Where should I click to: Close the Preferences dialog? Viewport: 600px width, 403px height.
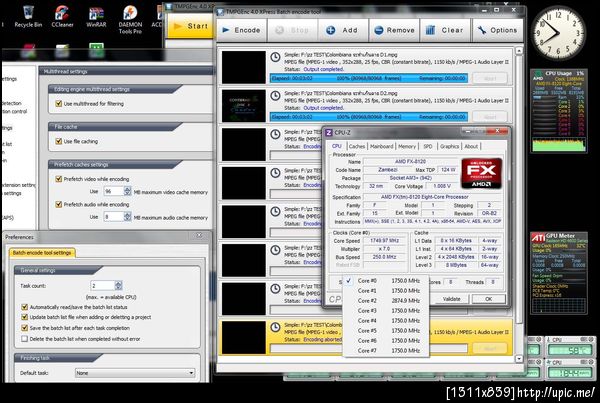(x=199, y=236)
